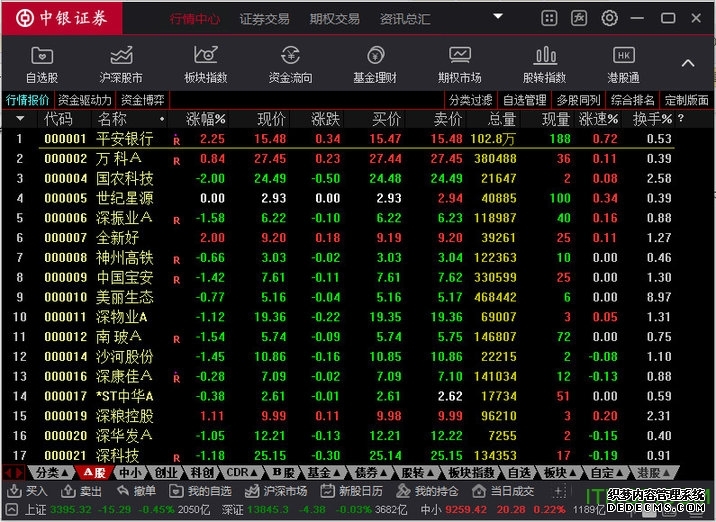The width and height of the screenshot is (716, 522).
Task: Select the 资金博弈 tab
Action: (x=142, y=100)
